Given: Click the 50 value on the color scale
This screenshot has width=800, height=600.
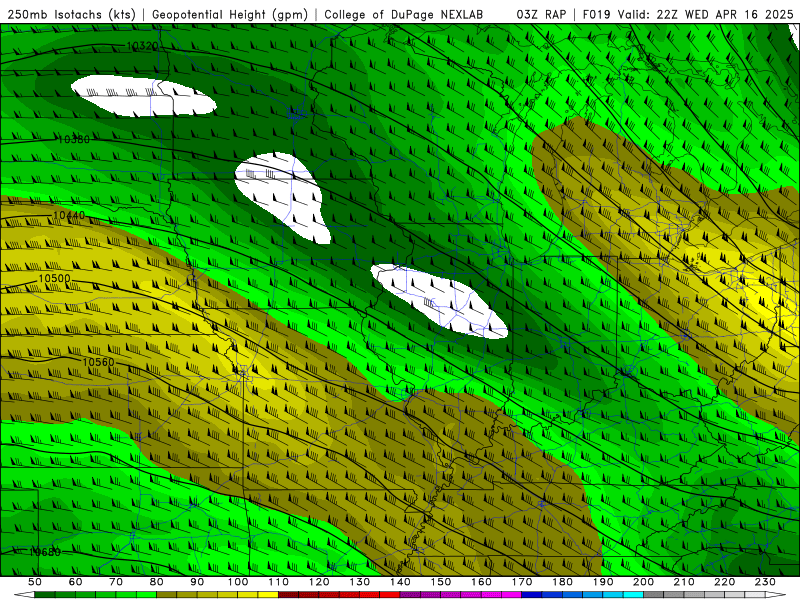Looking at the screenshot, I should [35, 582].
